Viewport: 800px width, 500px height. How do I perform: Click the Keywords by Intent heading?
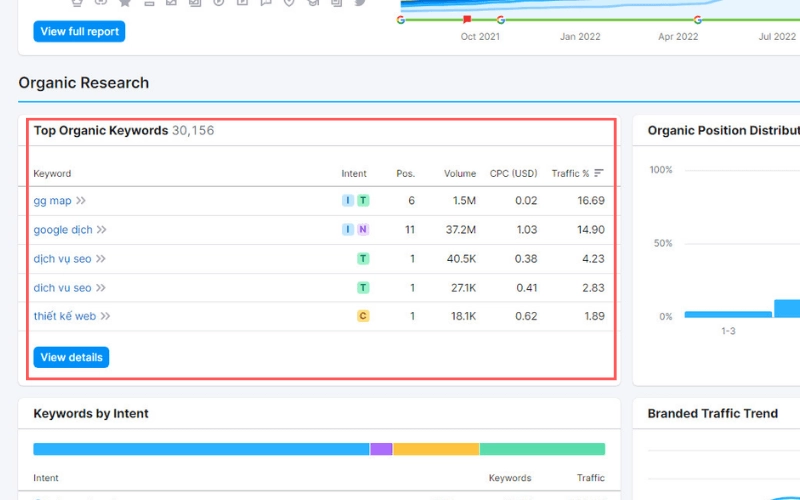pyautogui.click(x=91, y=414)
